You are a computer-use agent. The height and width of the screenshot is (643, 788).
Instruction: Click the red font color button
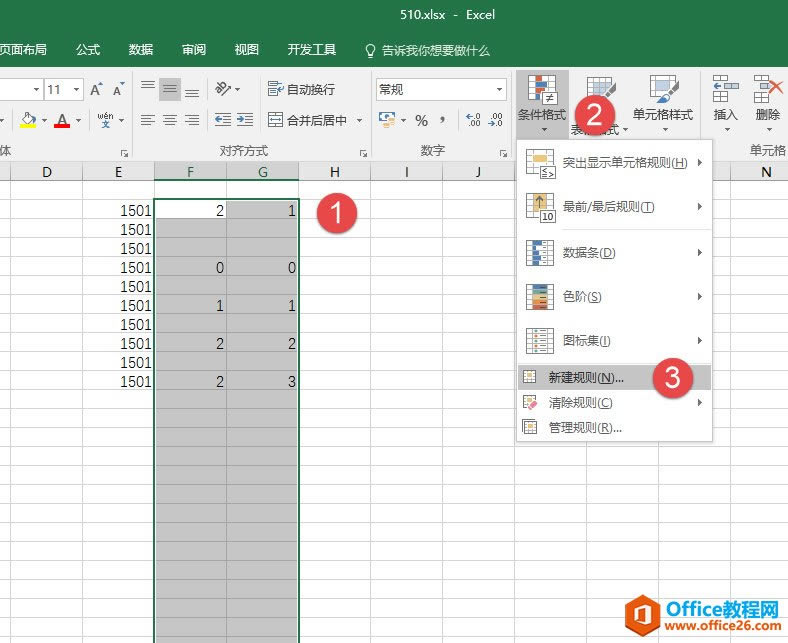point(62,121)
